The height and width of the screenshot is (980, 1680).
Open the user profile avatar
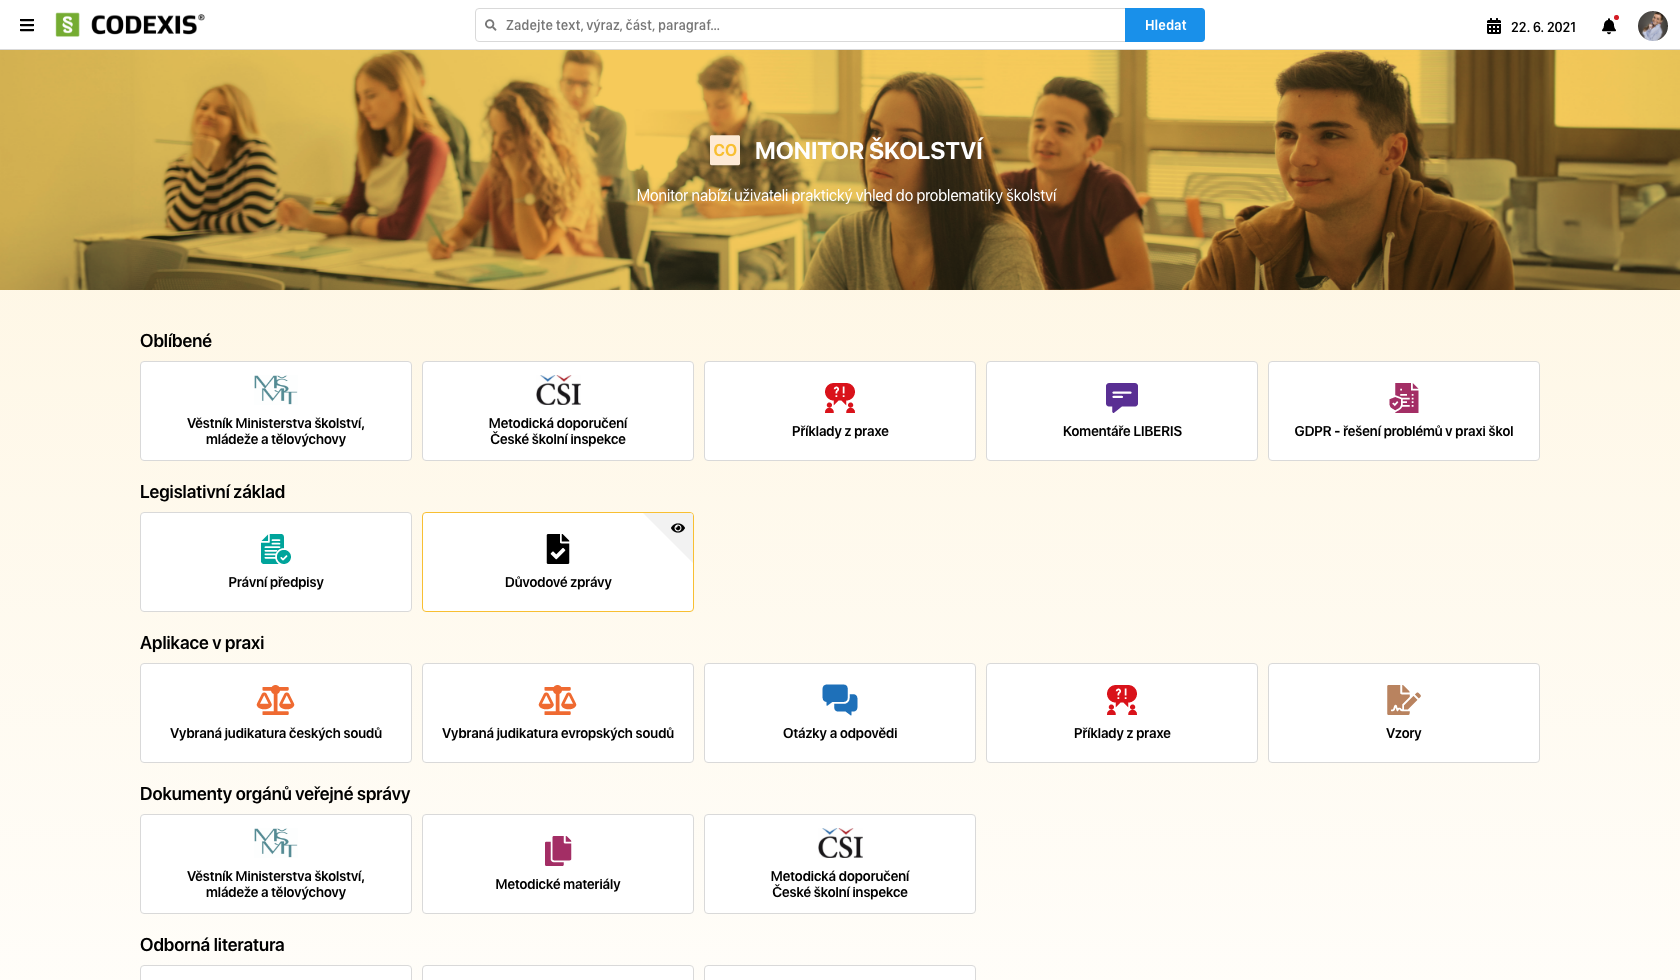click(x=1652, y=26)
